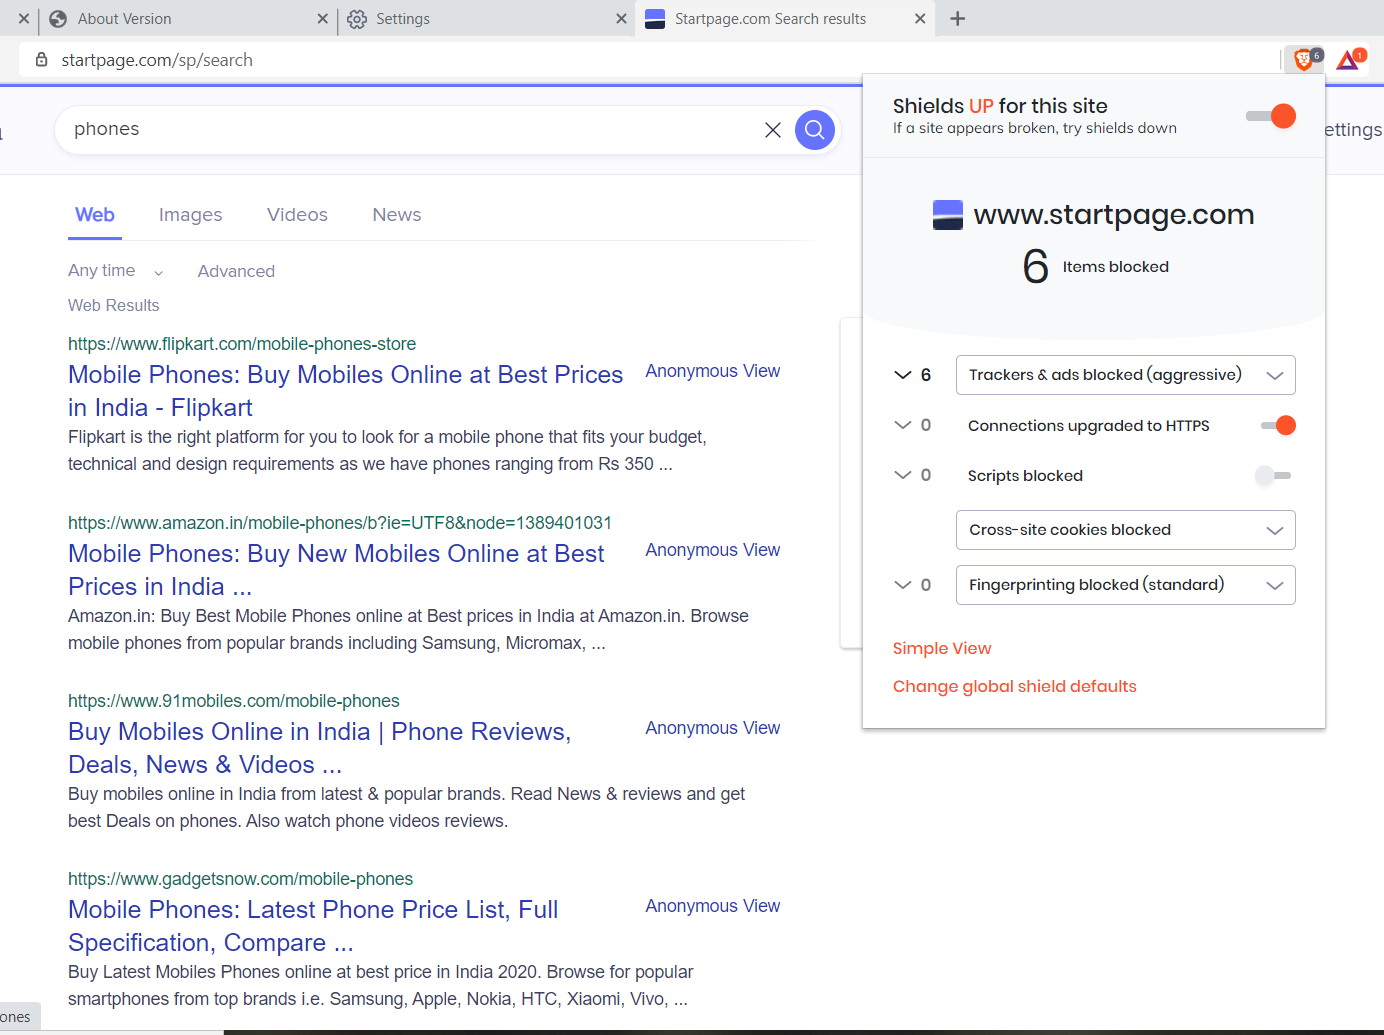Expand the 6 blocked trackers list chevron
Screen dimensions: 1384x1035
coord(903,375)
